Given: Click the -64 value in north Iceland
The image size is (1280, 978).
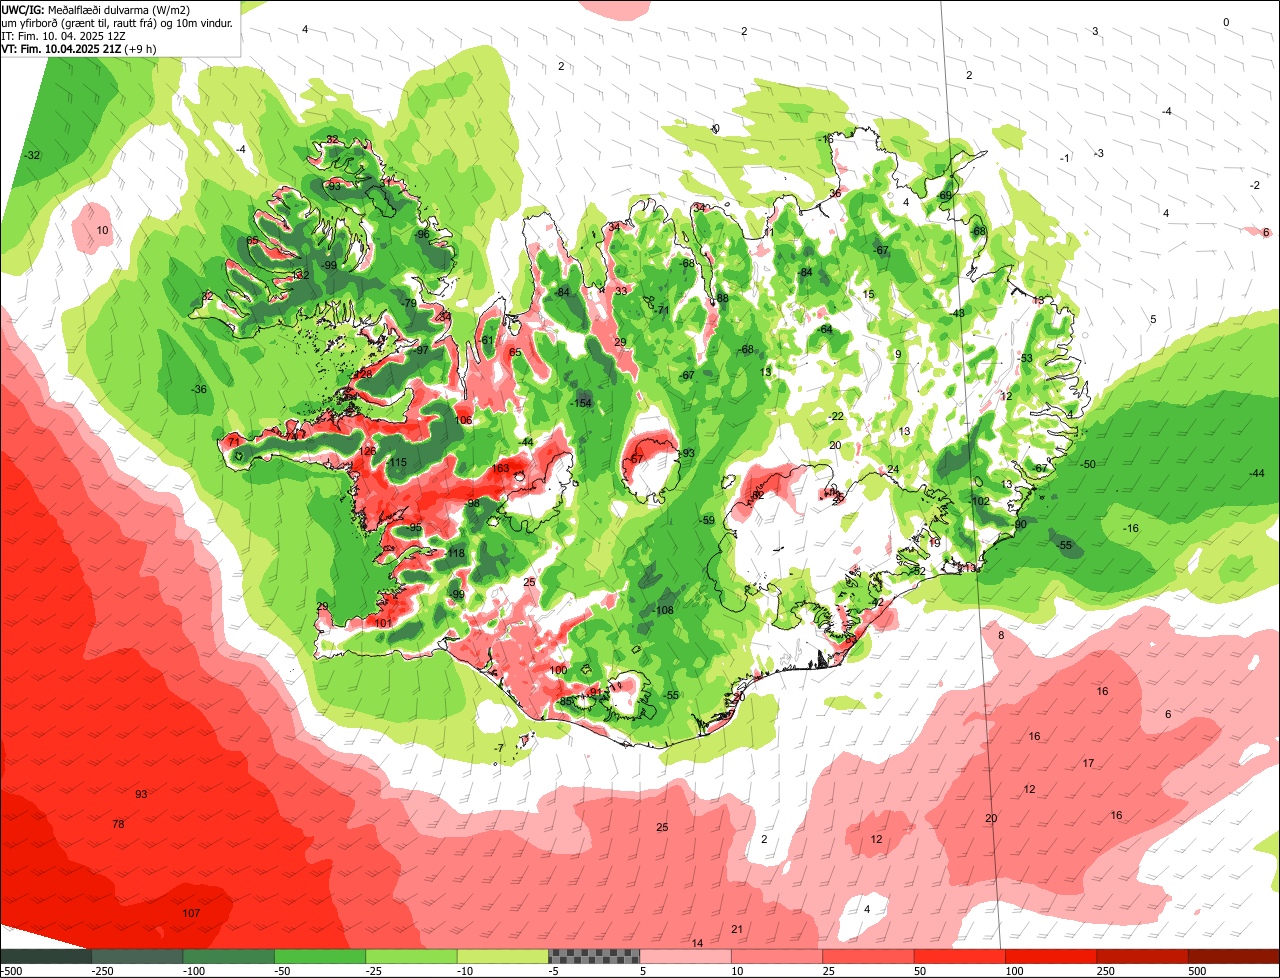Looking at the screenshot, I should tap(825, 329).
